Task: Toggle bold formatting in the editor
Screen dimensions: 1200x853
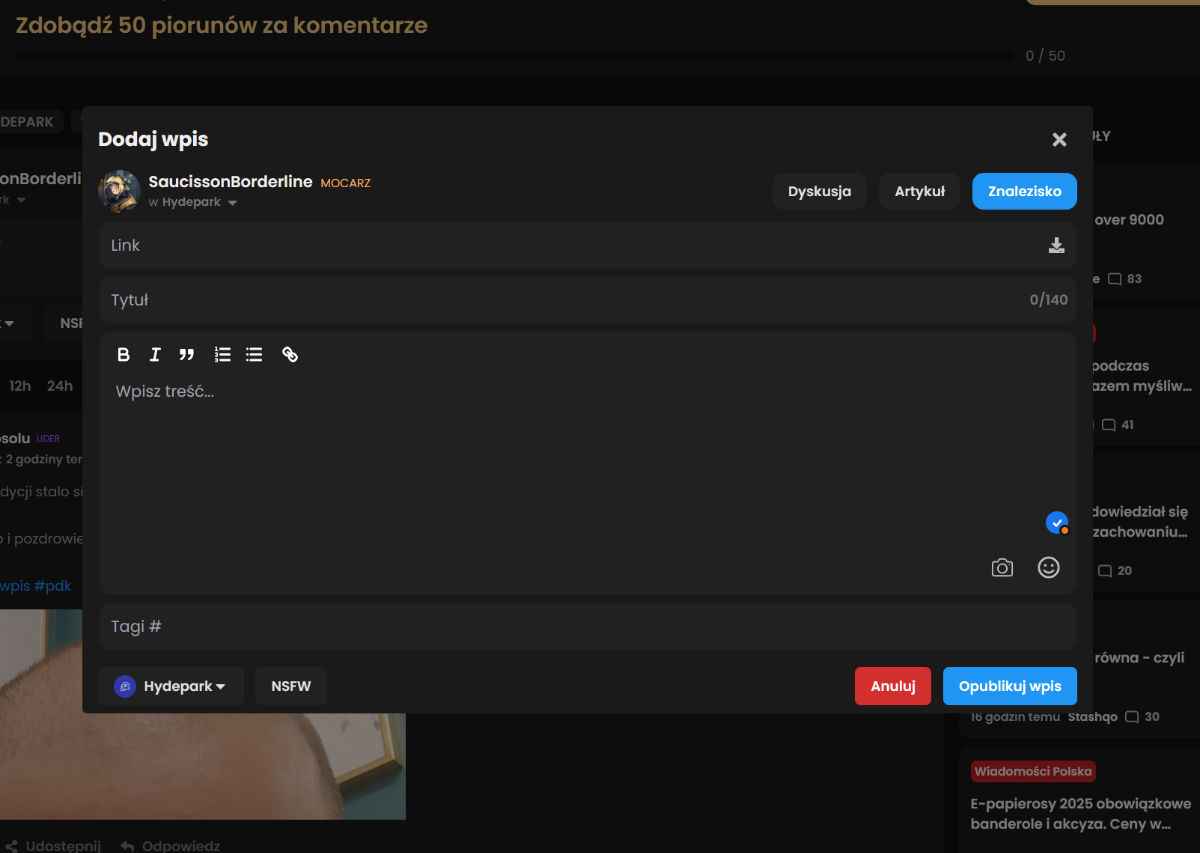Action: (x=124, y=354)
